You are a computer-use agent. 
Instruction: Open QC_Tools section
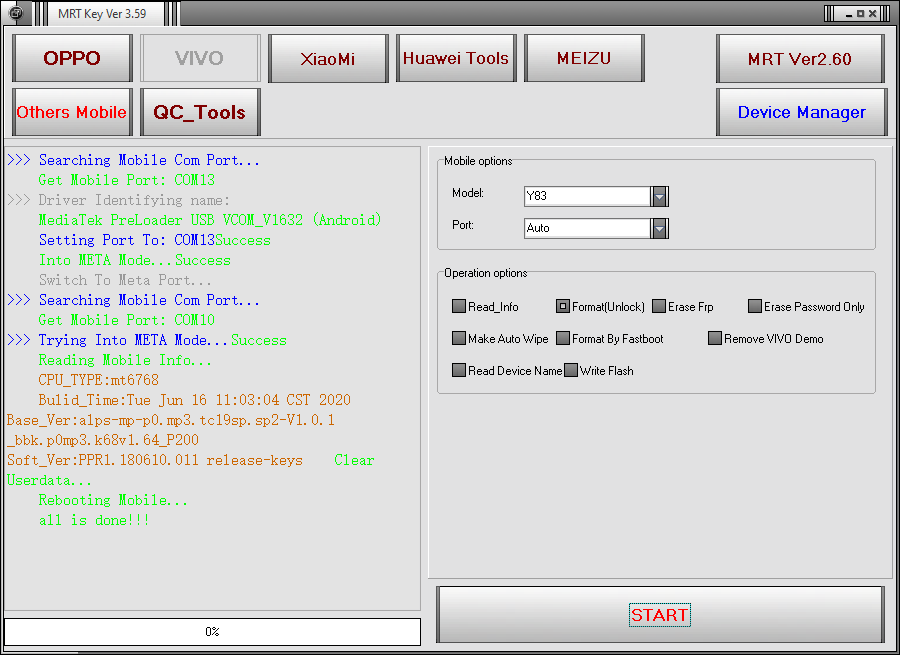[200, 112]
